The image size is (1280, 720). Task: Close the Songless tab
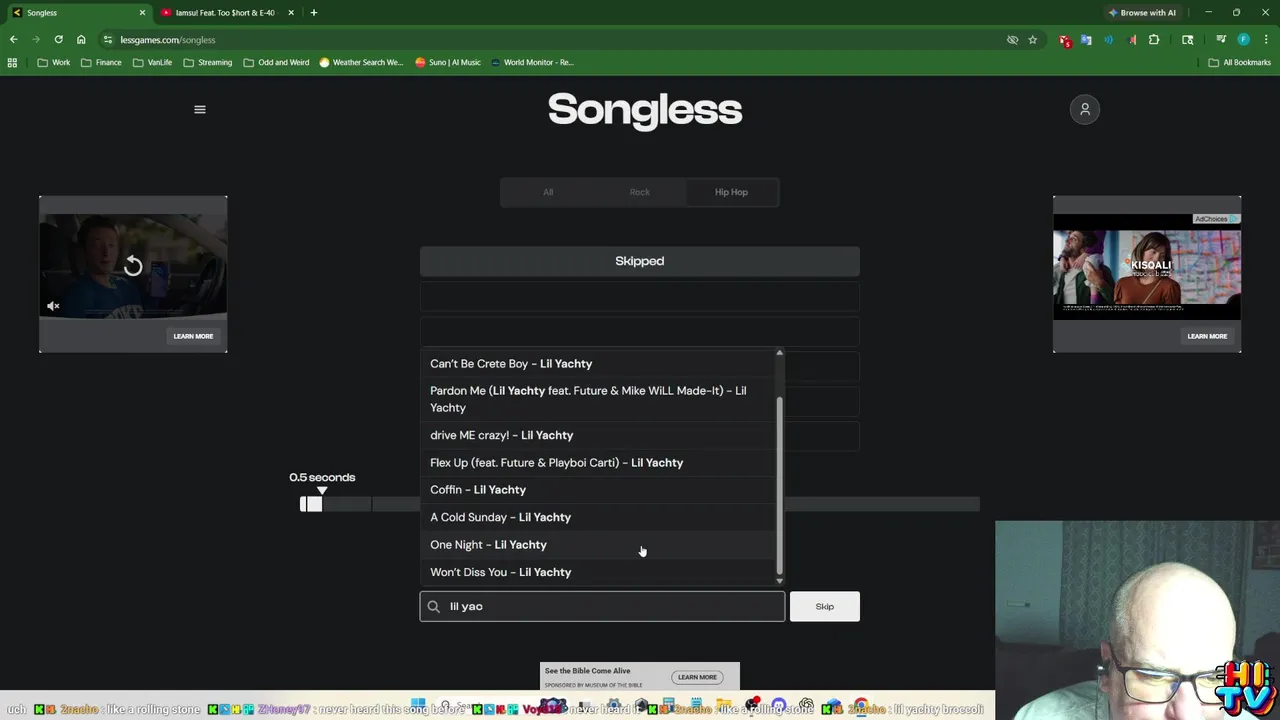(x=141, y=13)
